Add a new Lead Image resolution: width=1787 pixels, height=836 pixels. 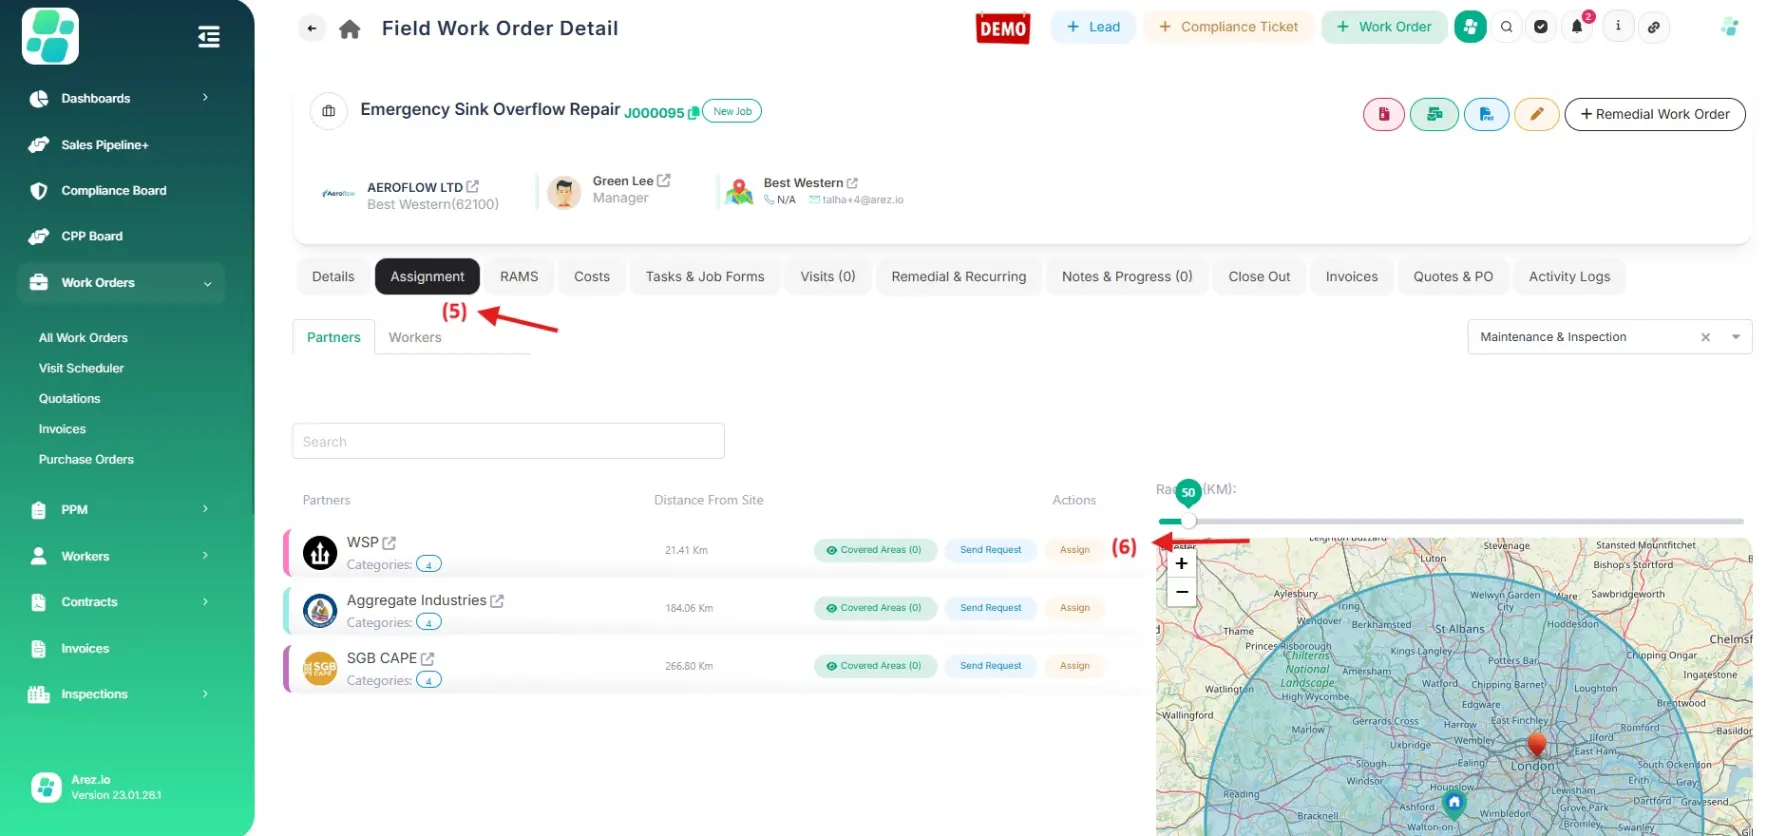[1093, 27]
